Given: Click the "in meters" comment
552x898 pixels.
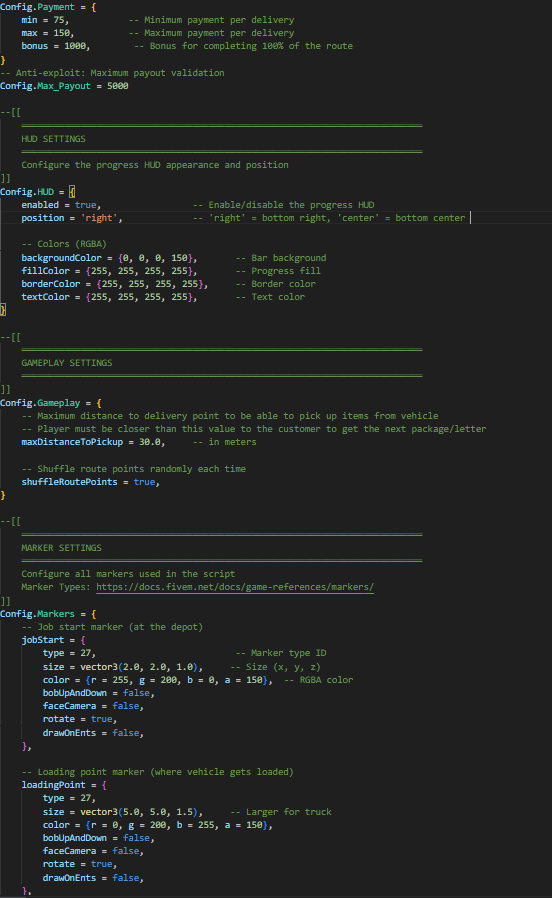Looking at the screenshot, I should [x=224, y=442].
